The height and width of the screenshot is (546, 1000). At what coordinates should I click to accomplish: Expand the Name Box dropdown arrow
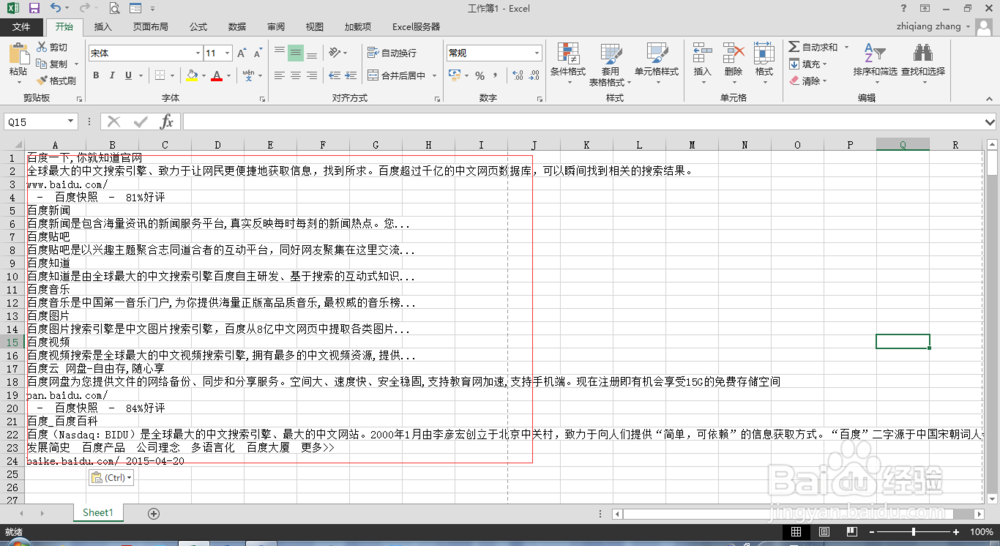point(70,121)
